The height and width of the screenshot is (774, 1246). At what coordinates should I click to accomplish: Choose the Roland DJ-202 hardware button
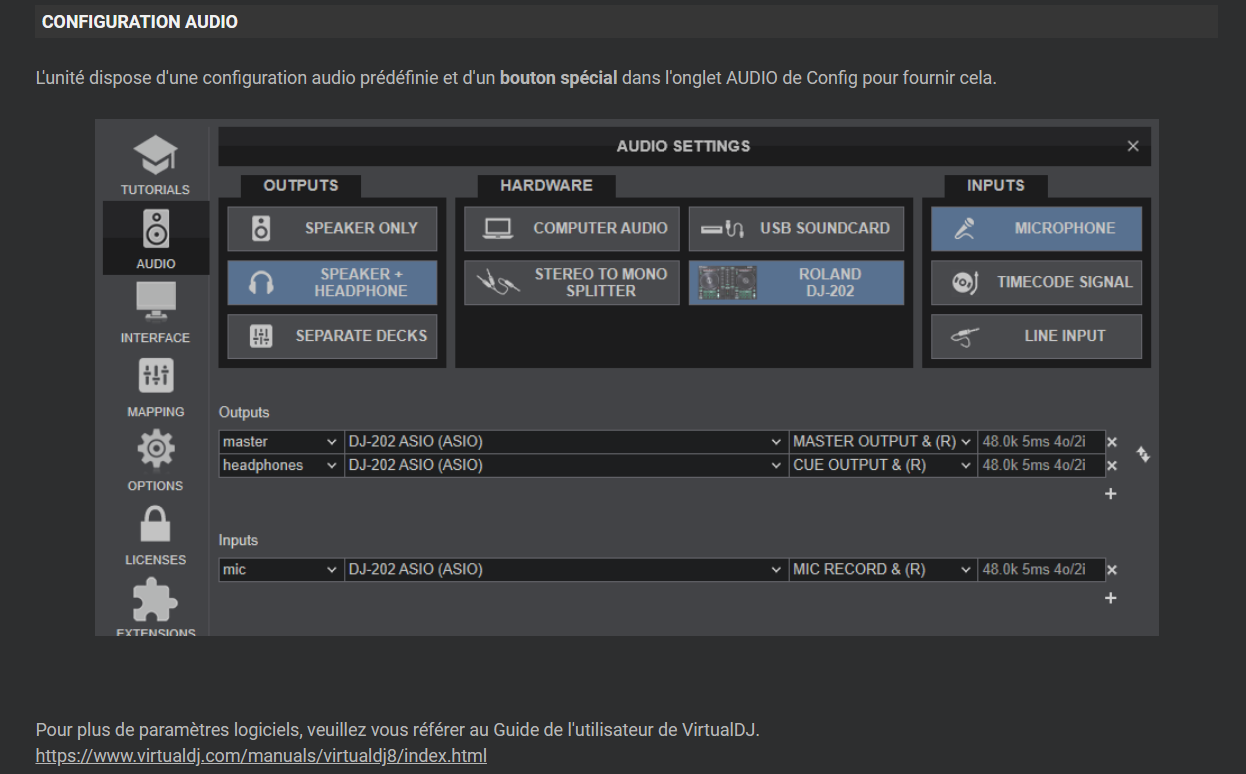796,282
